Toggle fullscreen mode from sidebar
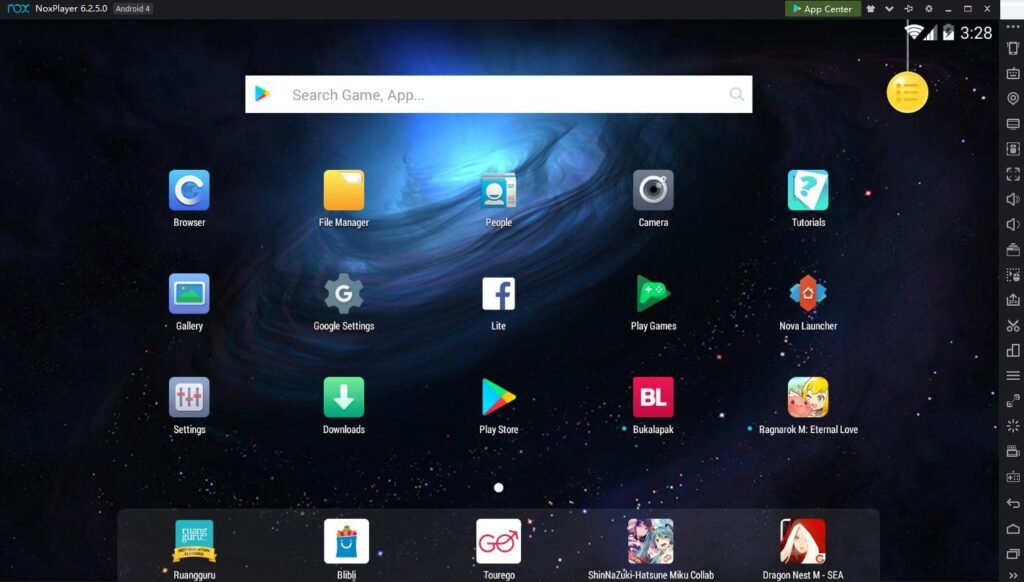The image size is (1024, 582). 1013,174
